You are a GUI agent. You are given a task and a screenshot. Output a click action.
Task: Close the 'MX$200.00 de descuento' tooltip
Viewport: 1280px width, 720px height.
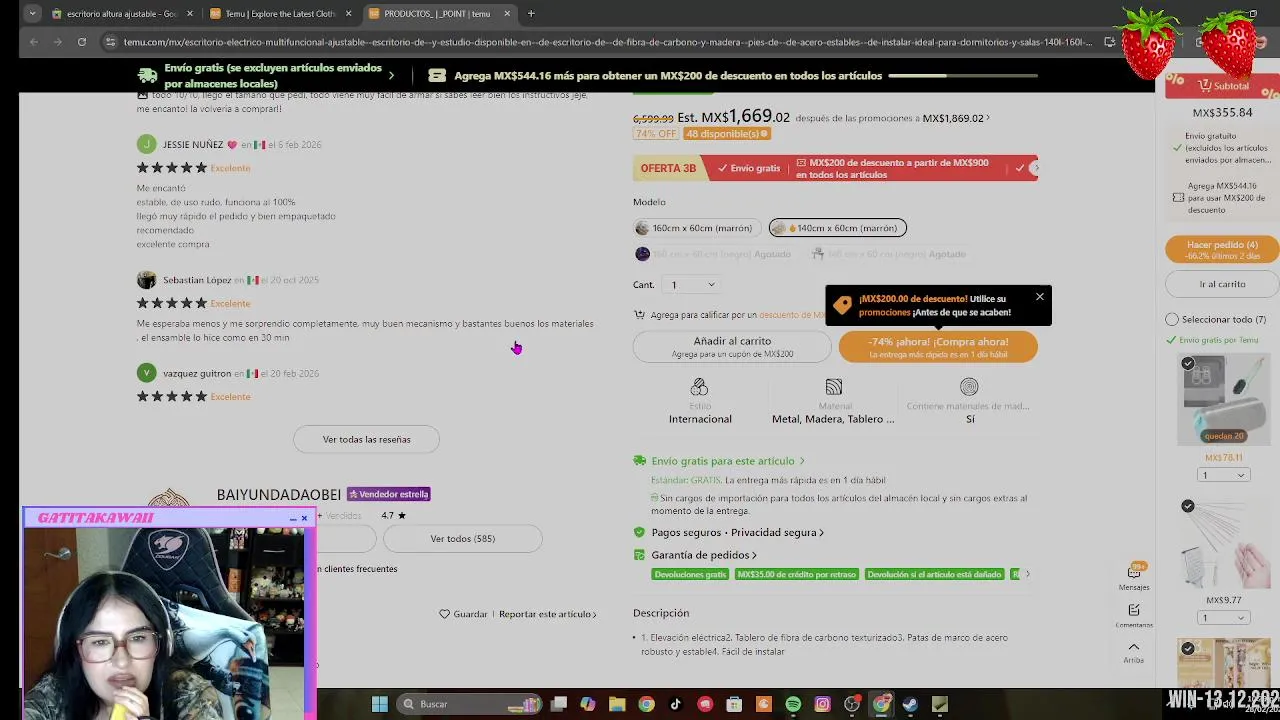[1040, 297]
